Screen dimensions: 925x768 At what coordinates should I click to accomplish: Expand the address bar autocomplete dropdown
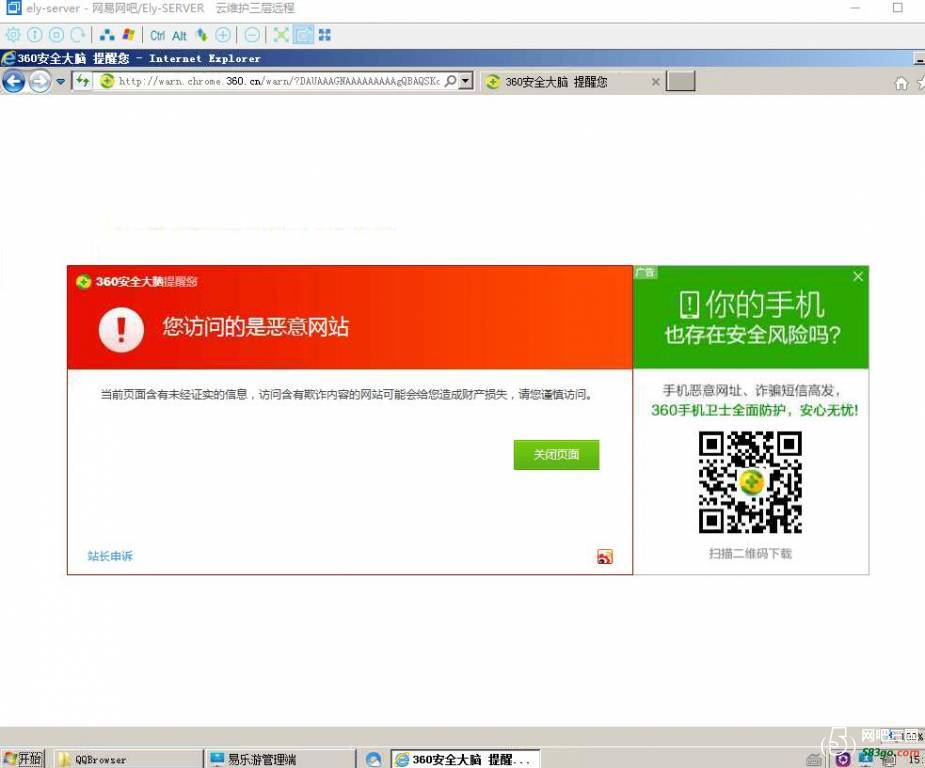[466, 81]
